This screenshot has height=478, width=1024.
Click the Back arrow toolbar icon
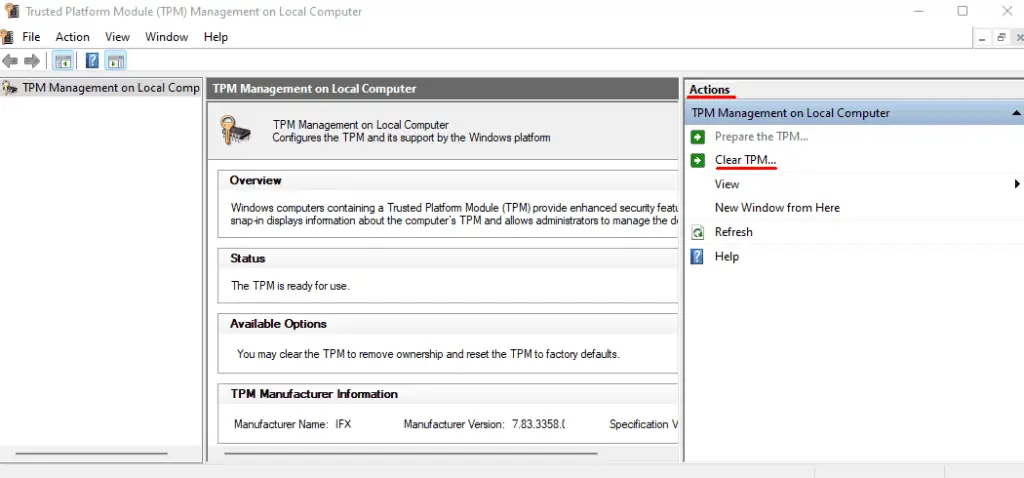[x=10, y=61]
